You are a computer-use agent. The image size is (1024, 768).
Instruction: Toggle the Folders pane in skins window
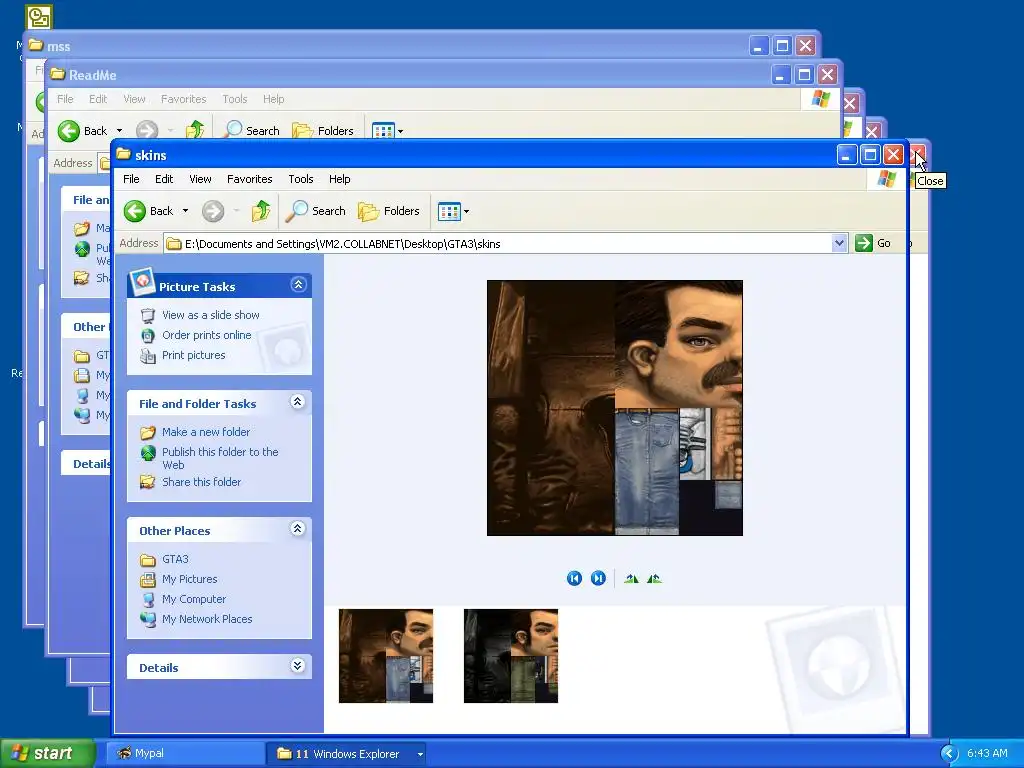tap(389, 211)
